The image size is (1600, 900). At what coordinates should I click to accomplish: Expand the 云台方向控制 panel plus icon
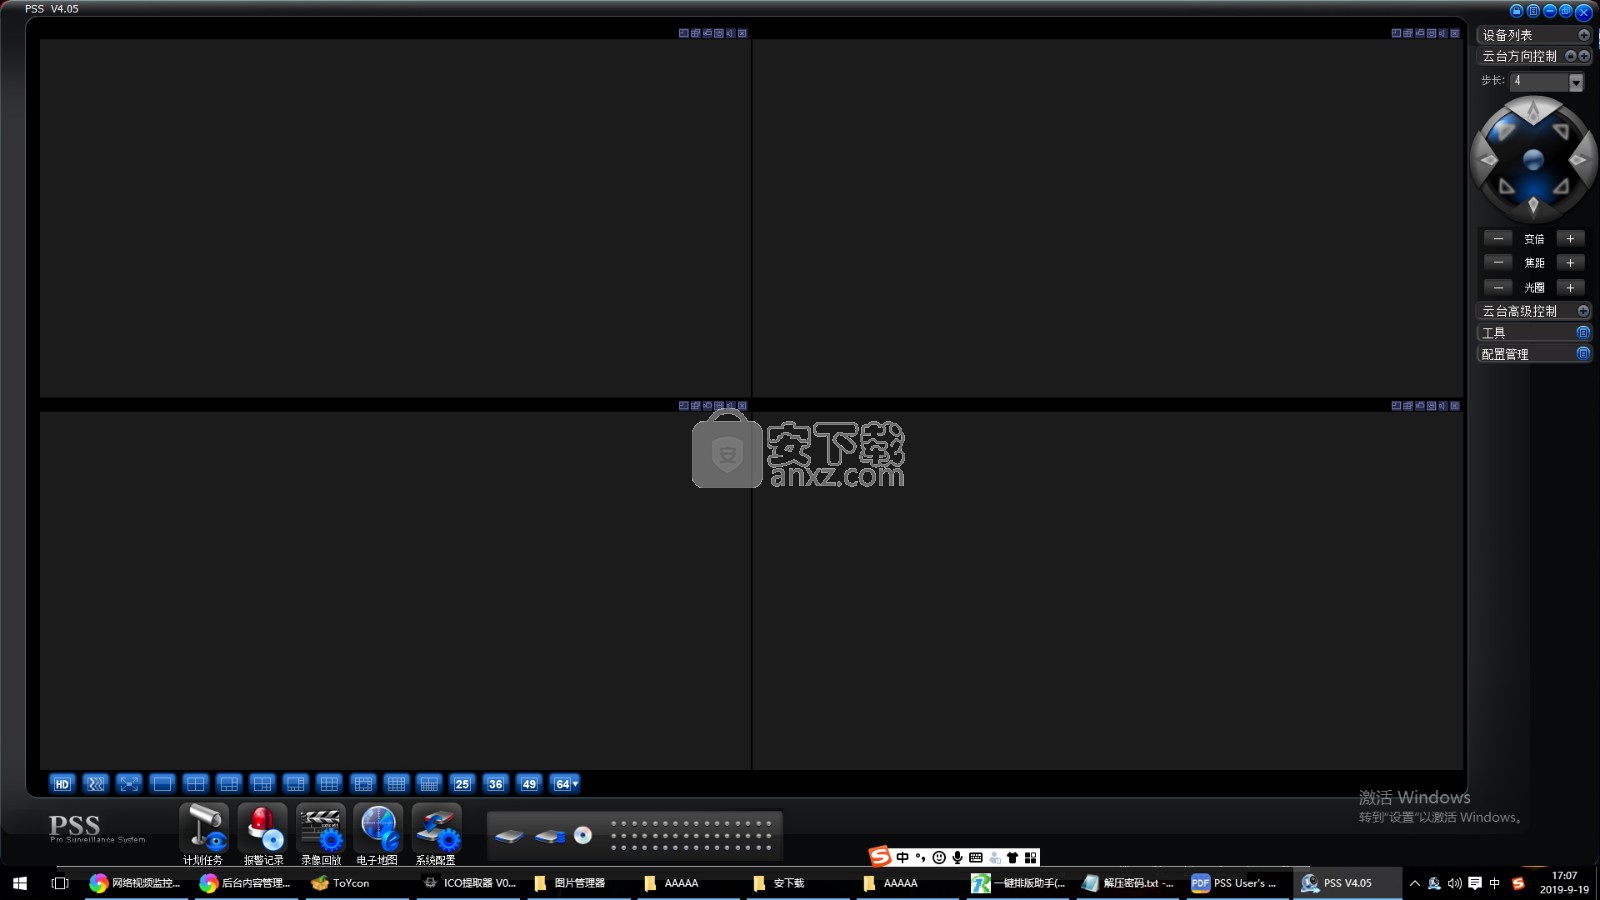click(x=1584, y=56)
